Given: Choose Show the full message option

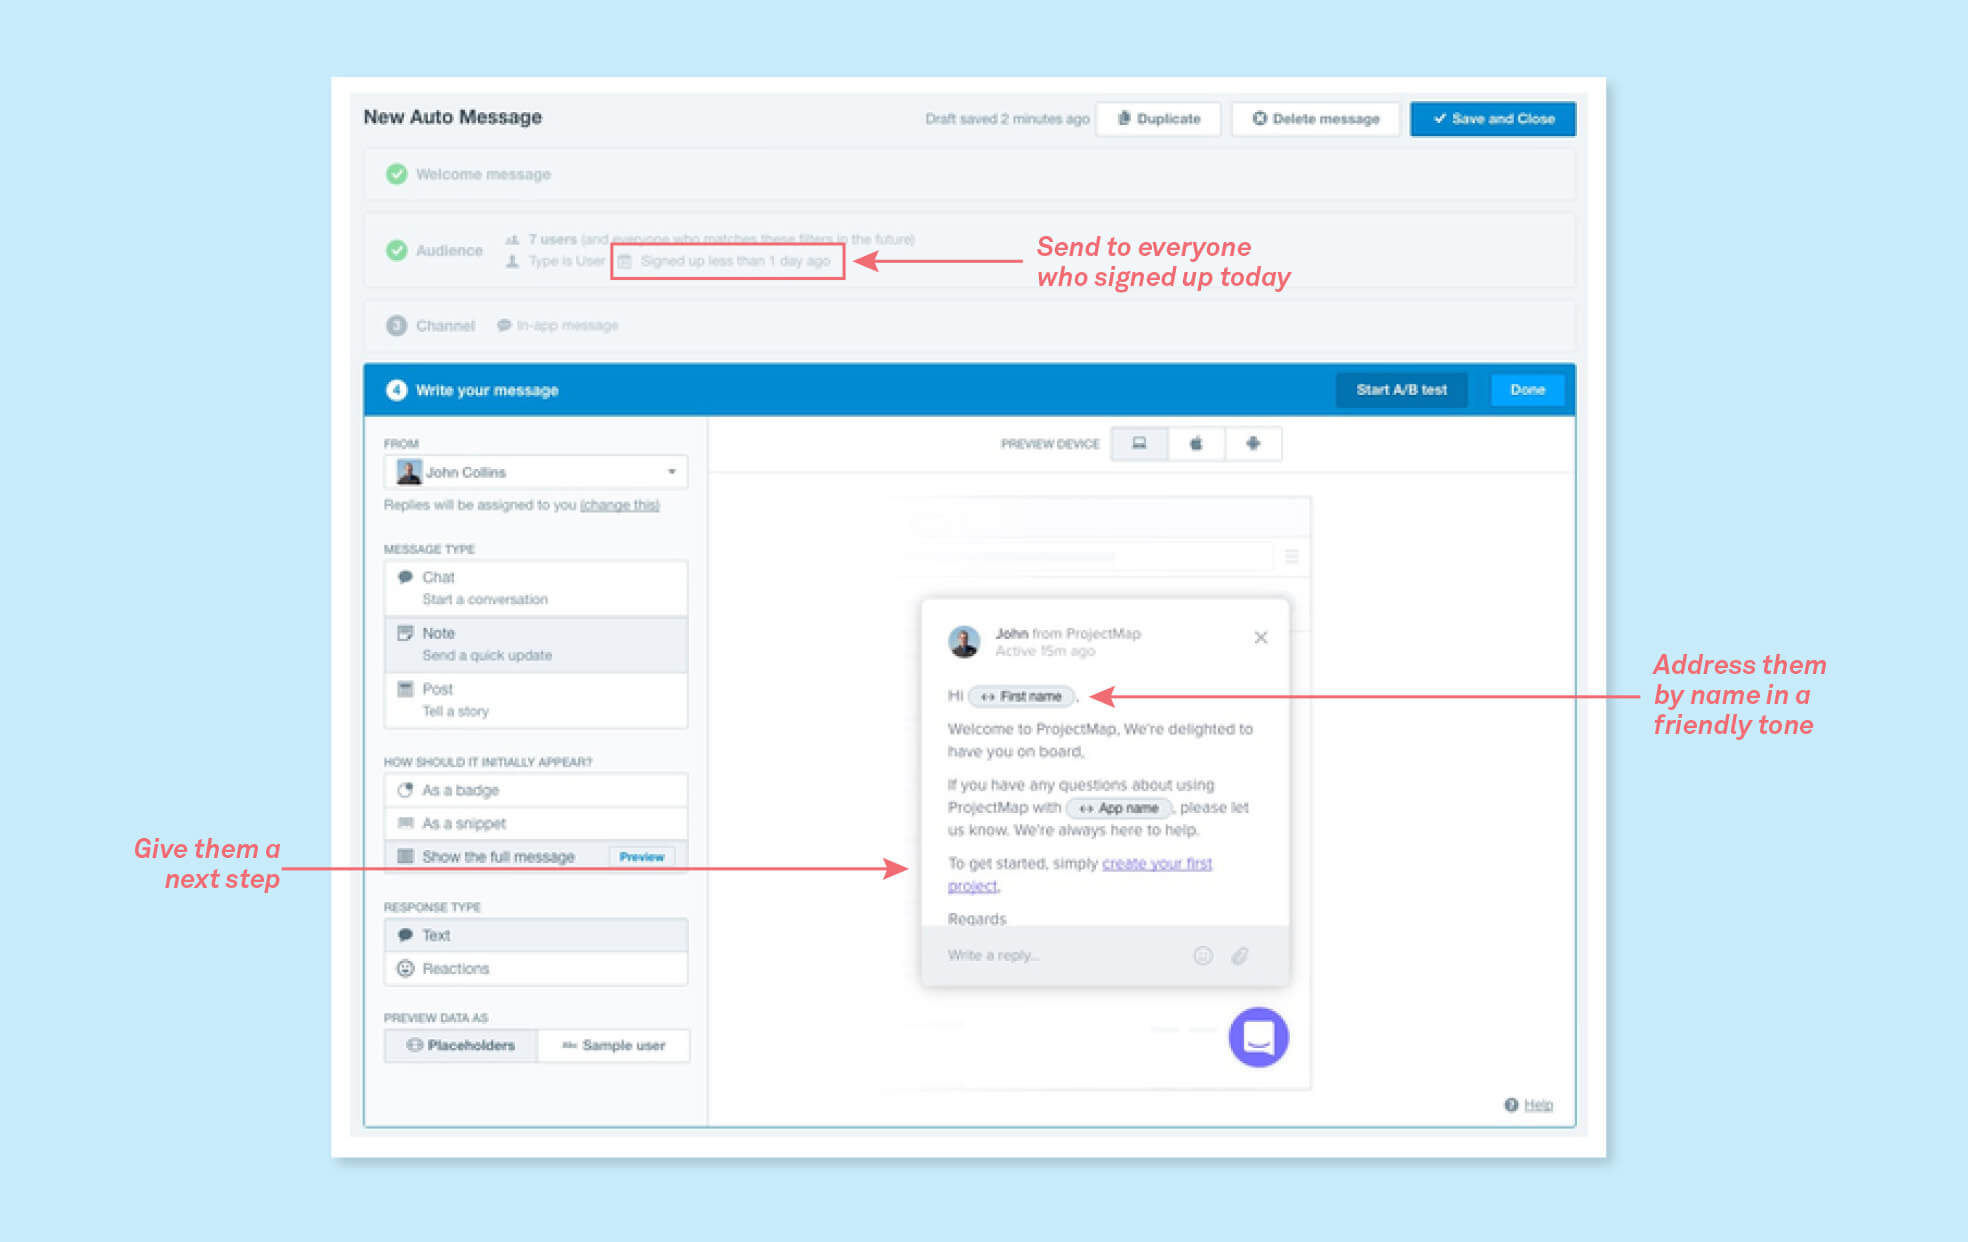Looking at the screenshot, I should (x=536, y=856).
